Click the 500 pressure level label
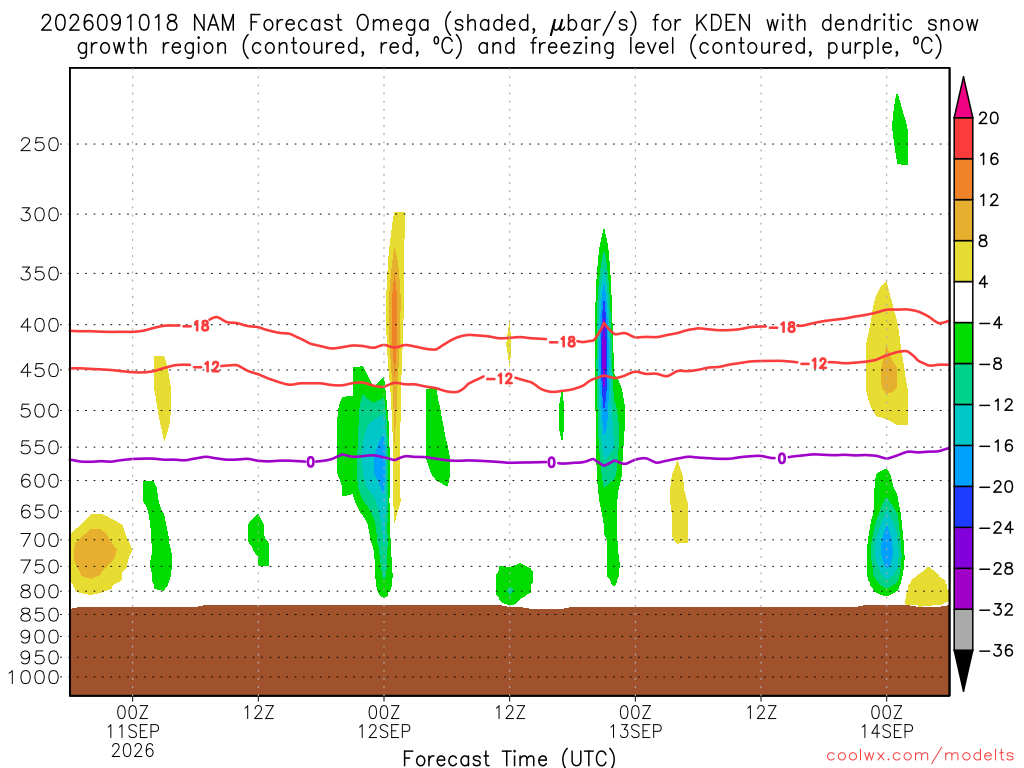The image size is (1024, 768). pos(40,411)
